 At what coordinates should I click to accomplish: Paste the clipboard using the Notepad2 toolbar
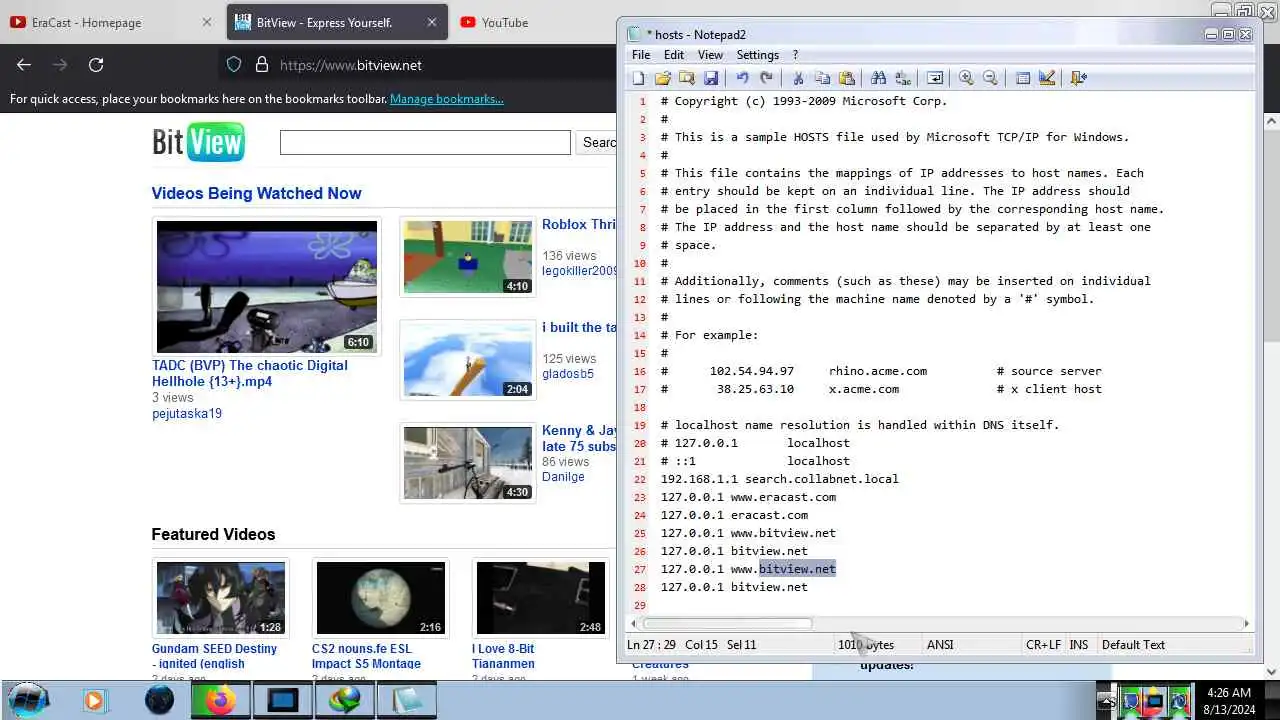(x=847, y=78)
